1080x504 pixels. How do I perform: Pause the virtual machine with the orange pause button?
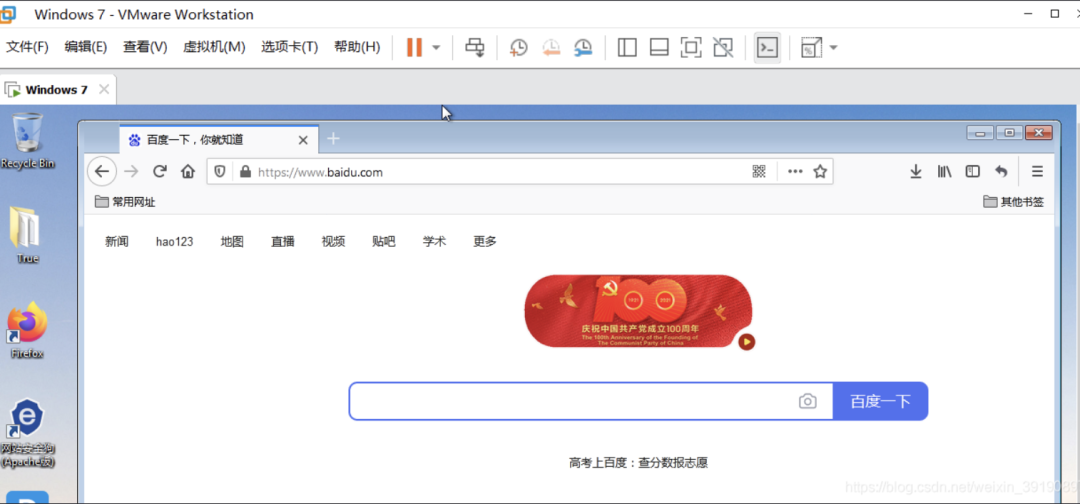pyautogui.click(x=414, y=47)
